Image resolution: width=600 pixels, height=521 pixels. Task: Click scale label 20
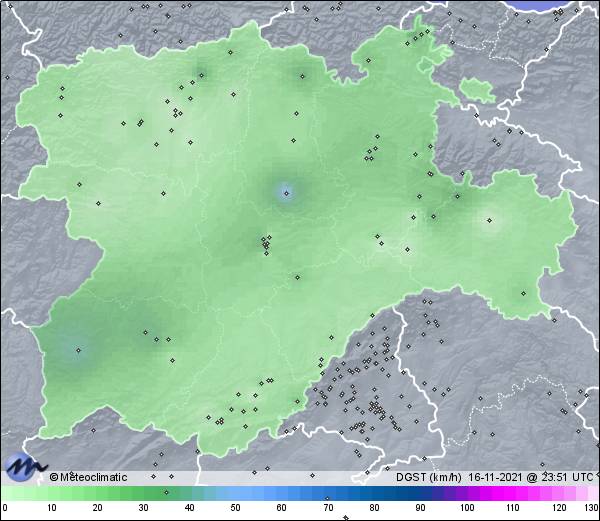98,508
